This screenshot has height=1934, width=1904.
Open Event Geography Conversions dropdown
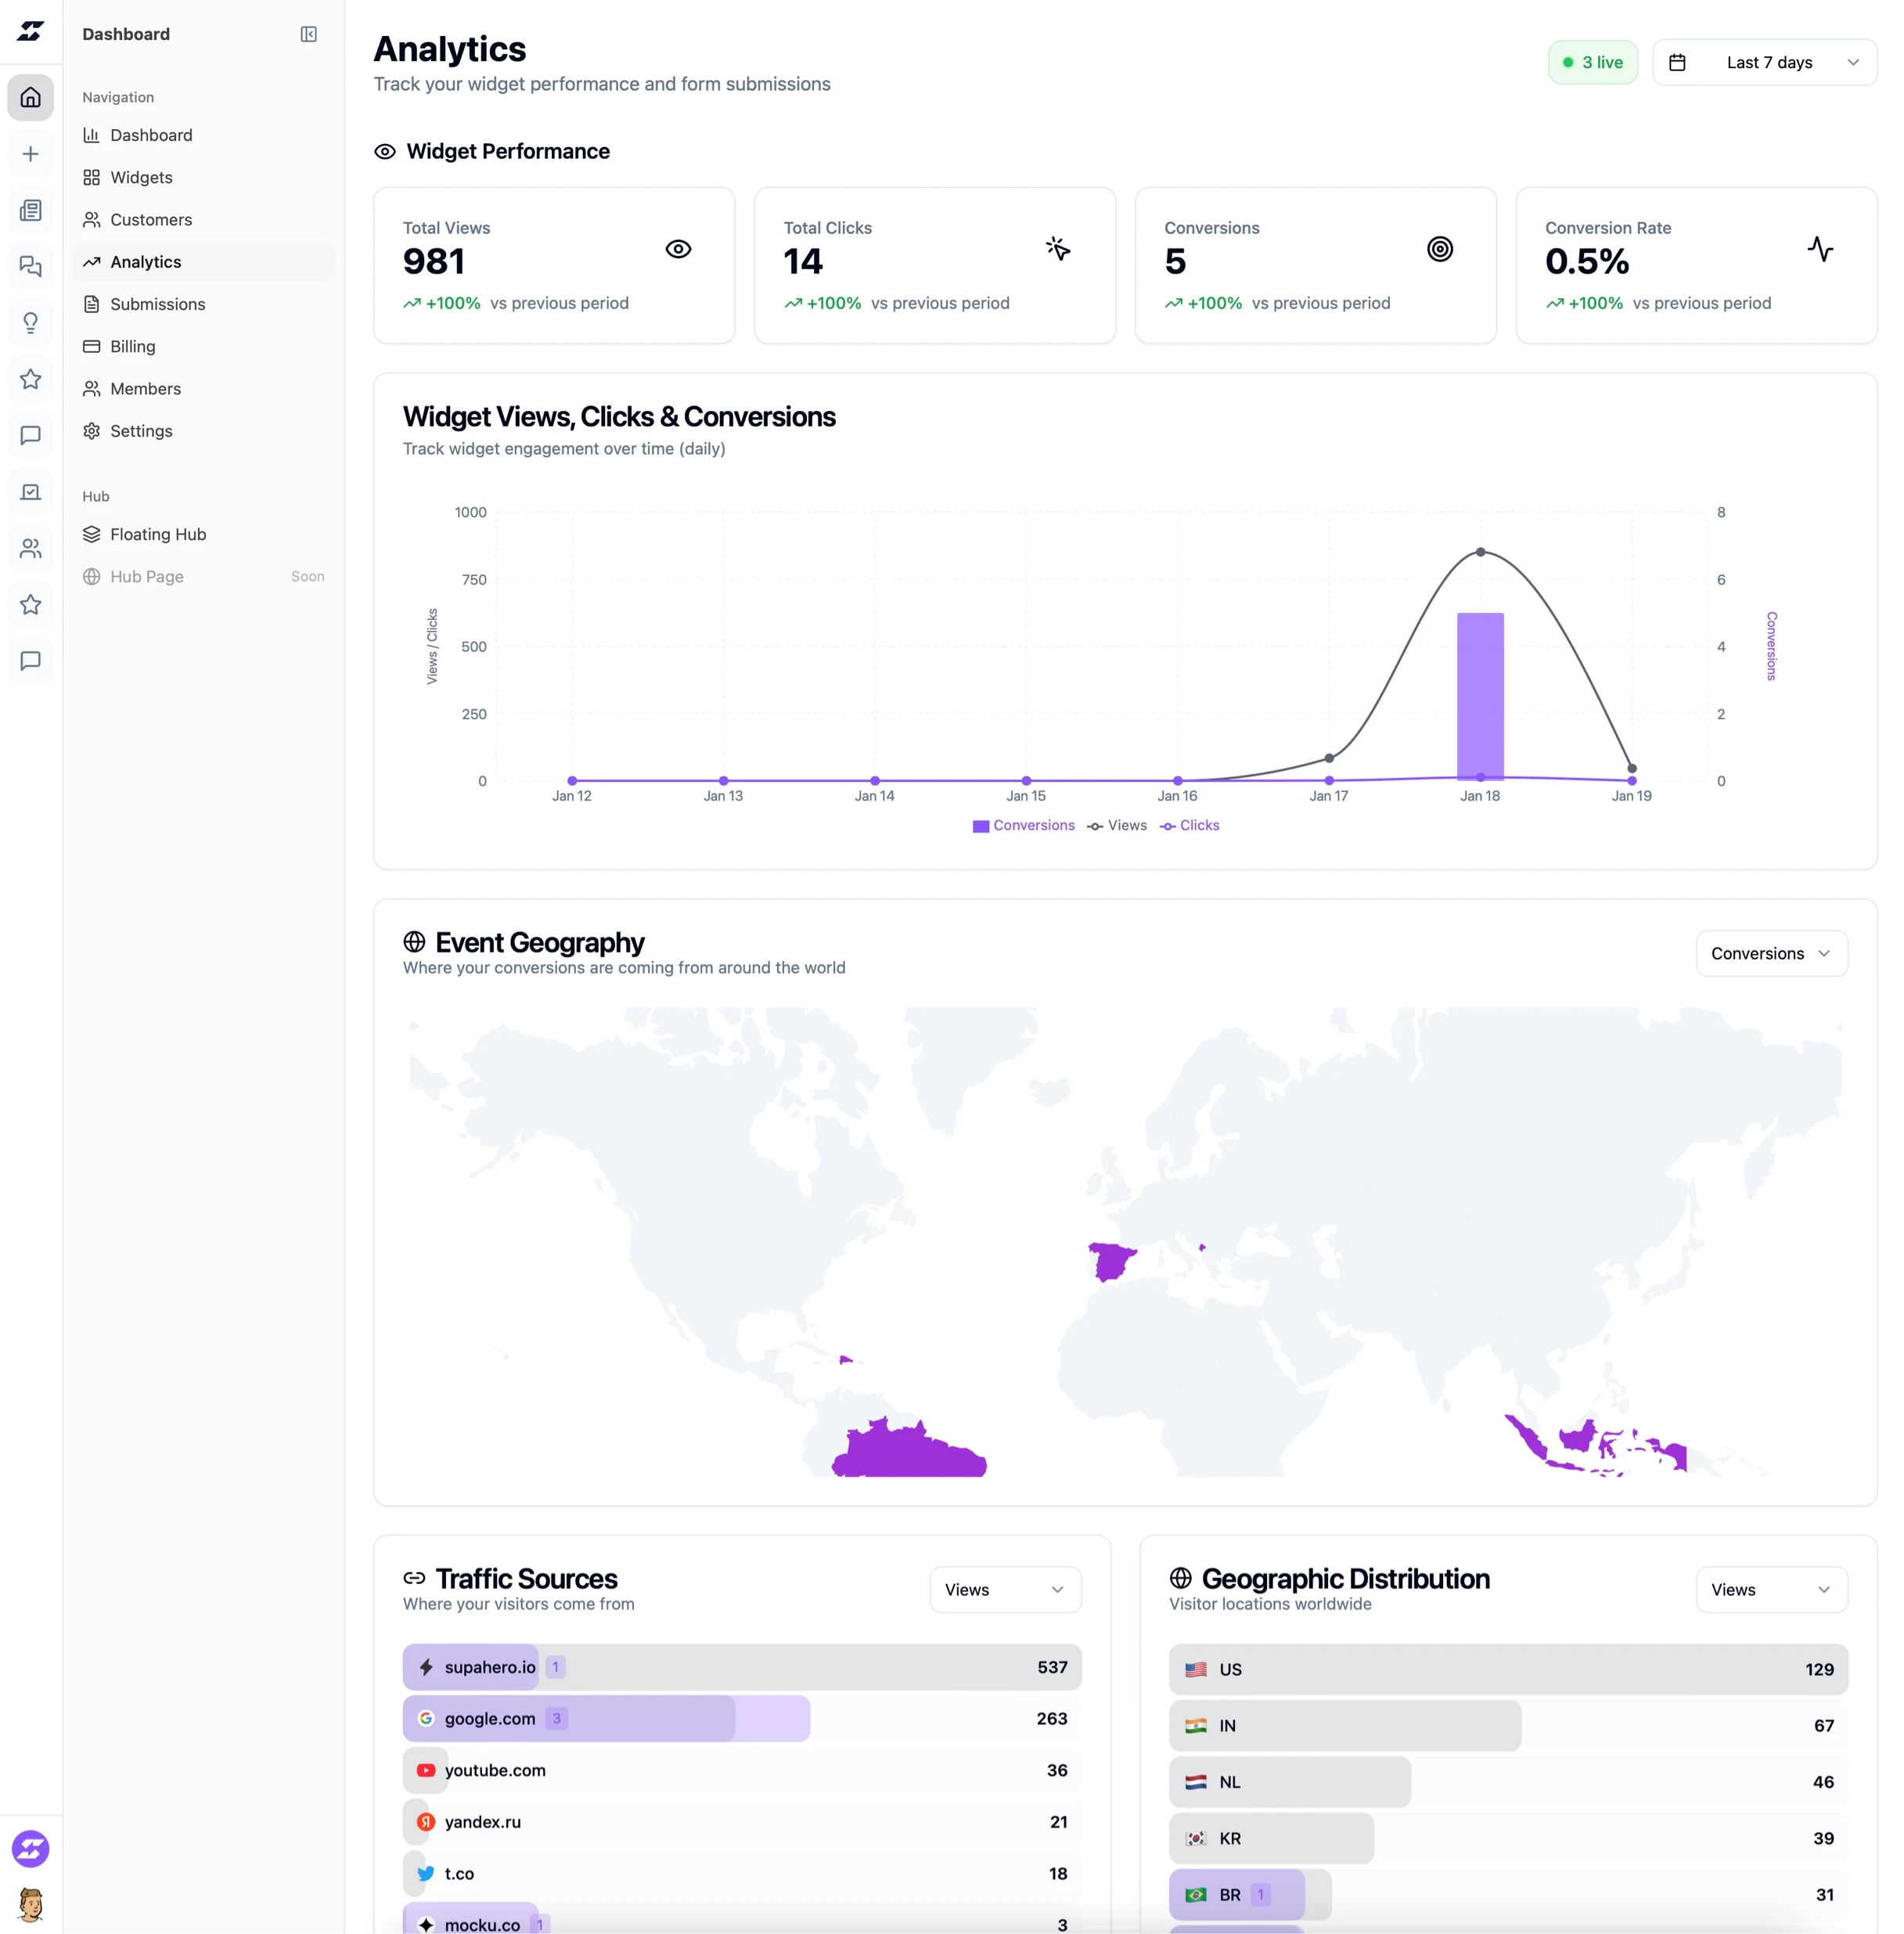tap(1770, 953)
